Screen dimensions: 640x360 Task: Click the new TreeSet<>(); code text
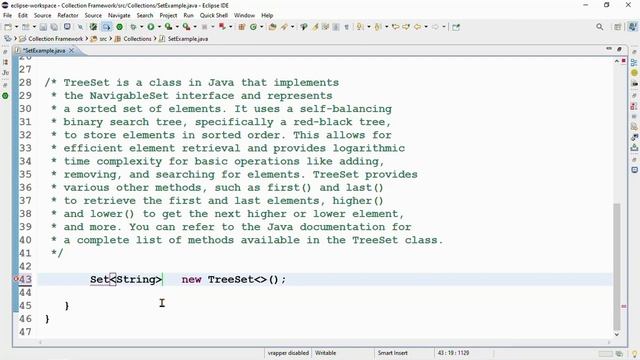[x=234, y=280]
